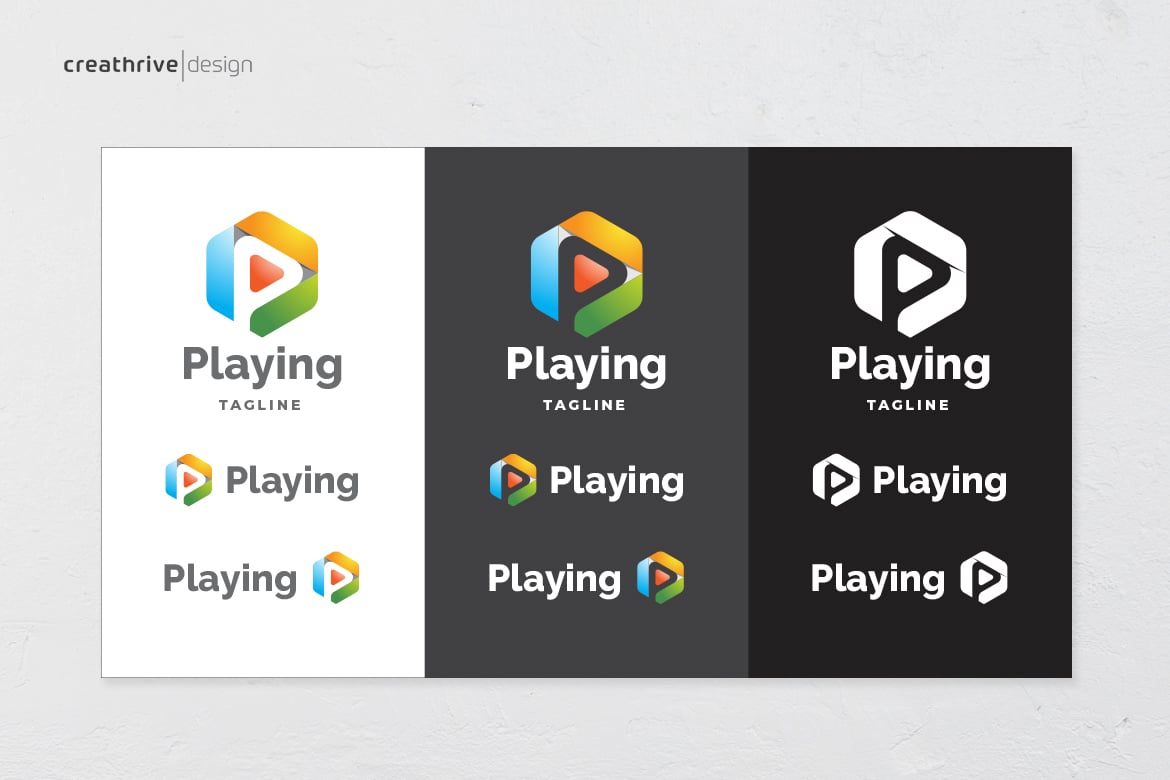The width and height of the screenshot is (1170, 780).
Task: Select small white hexagon icon following Playing on black panel
Action: 983,578
